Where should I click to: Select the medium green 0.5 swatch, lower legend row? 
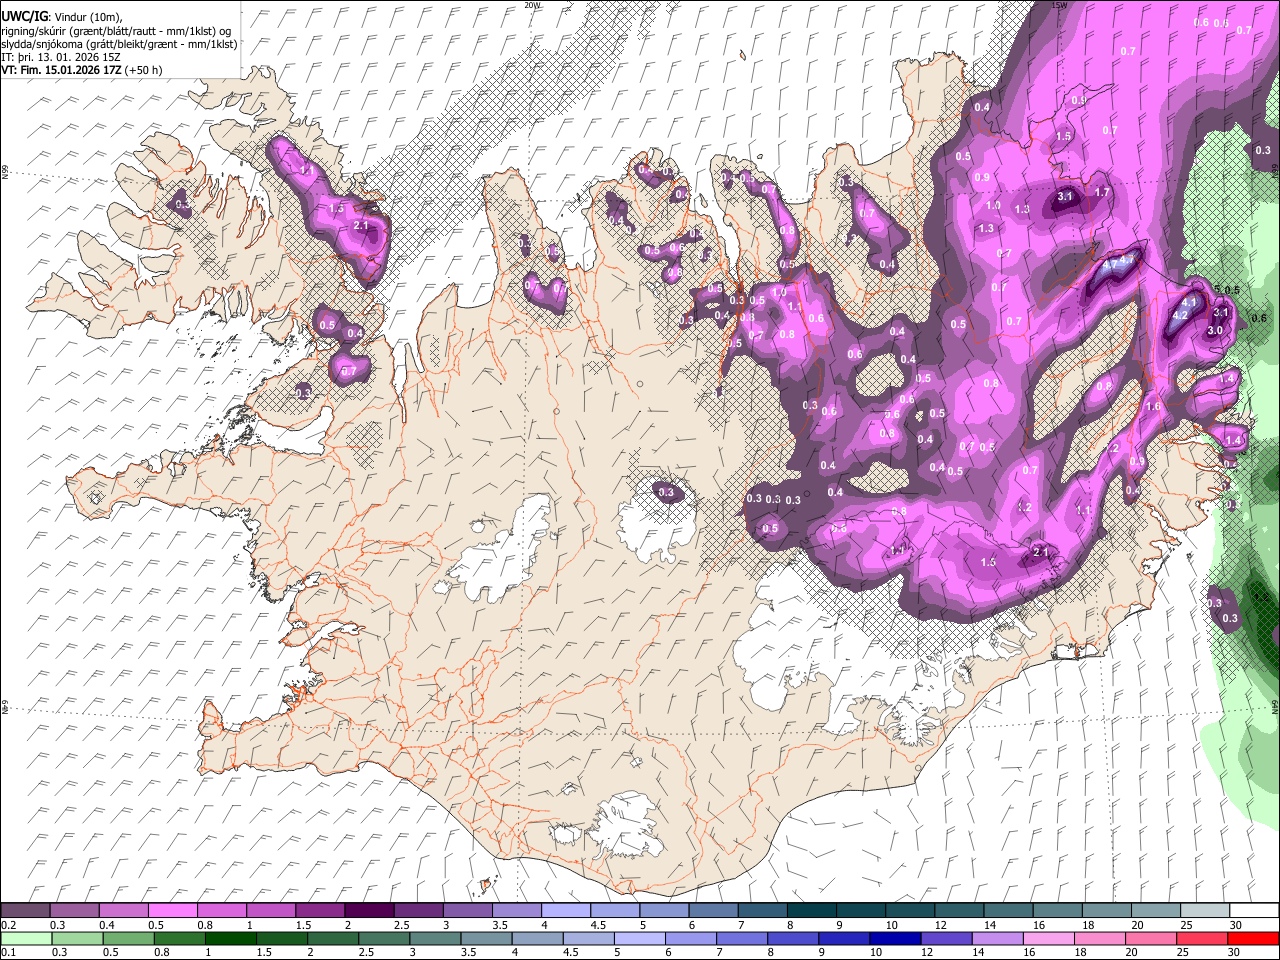tap(128, 938)
